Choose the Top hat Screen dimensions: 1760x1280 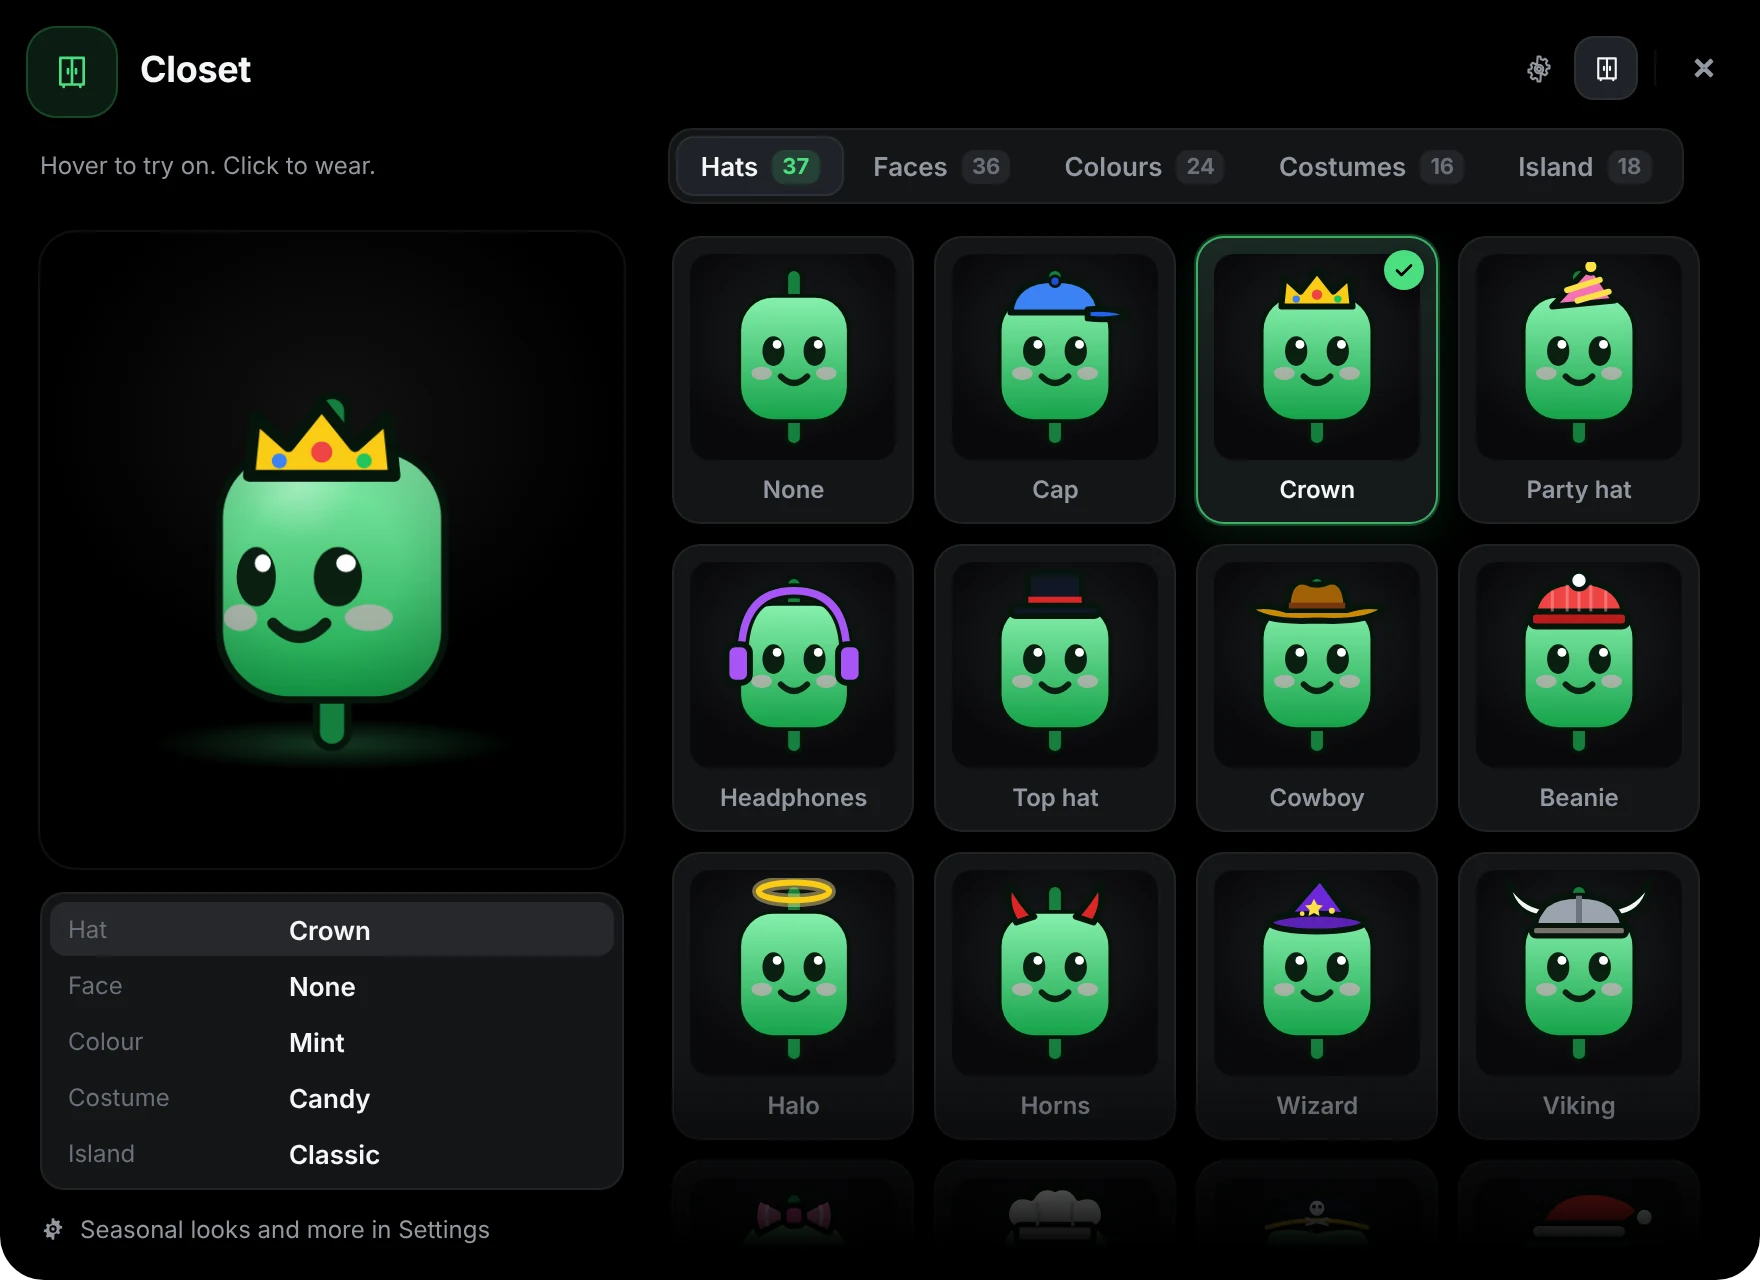coord(1055,688)
